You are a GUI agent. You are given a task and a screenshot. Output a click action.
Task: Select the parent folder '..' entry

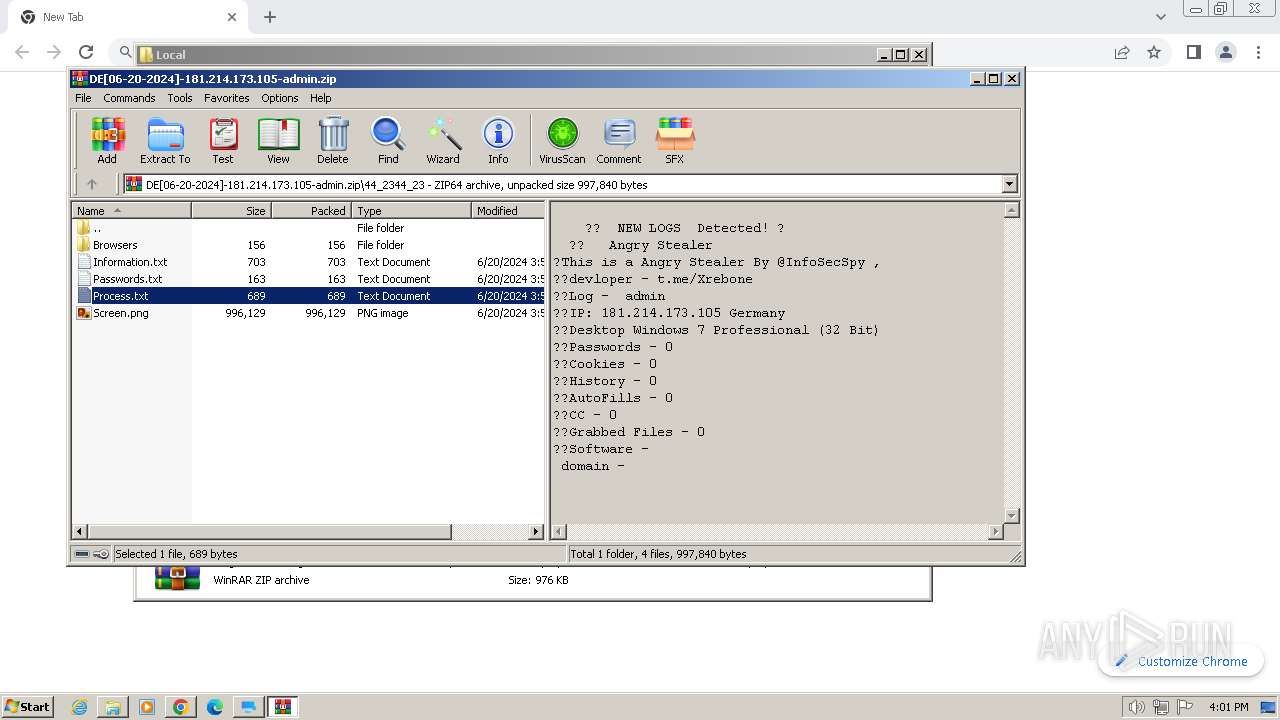96,228
